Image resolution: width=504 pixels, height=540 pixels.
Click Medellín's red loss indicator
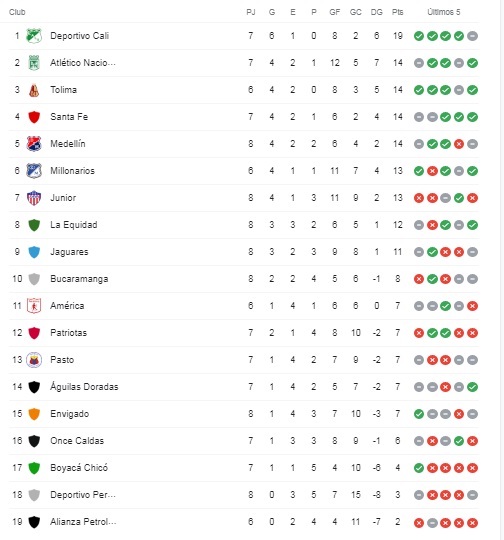pos(459,144)
